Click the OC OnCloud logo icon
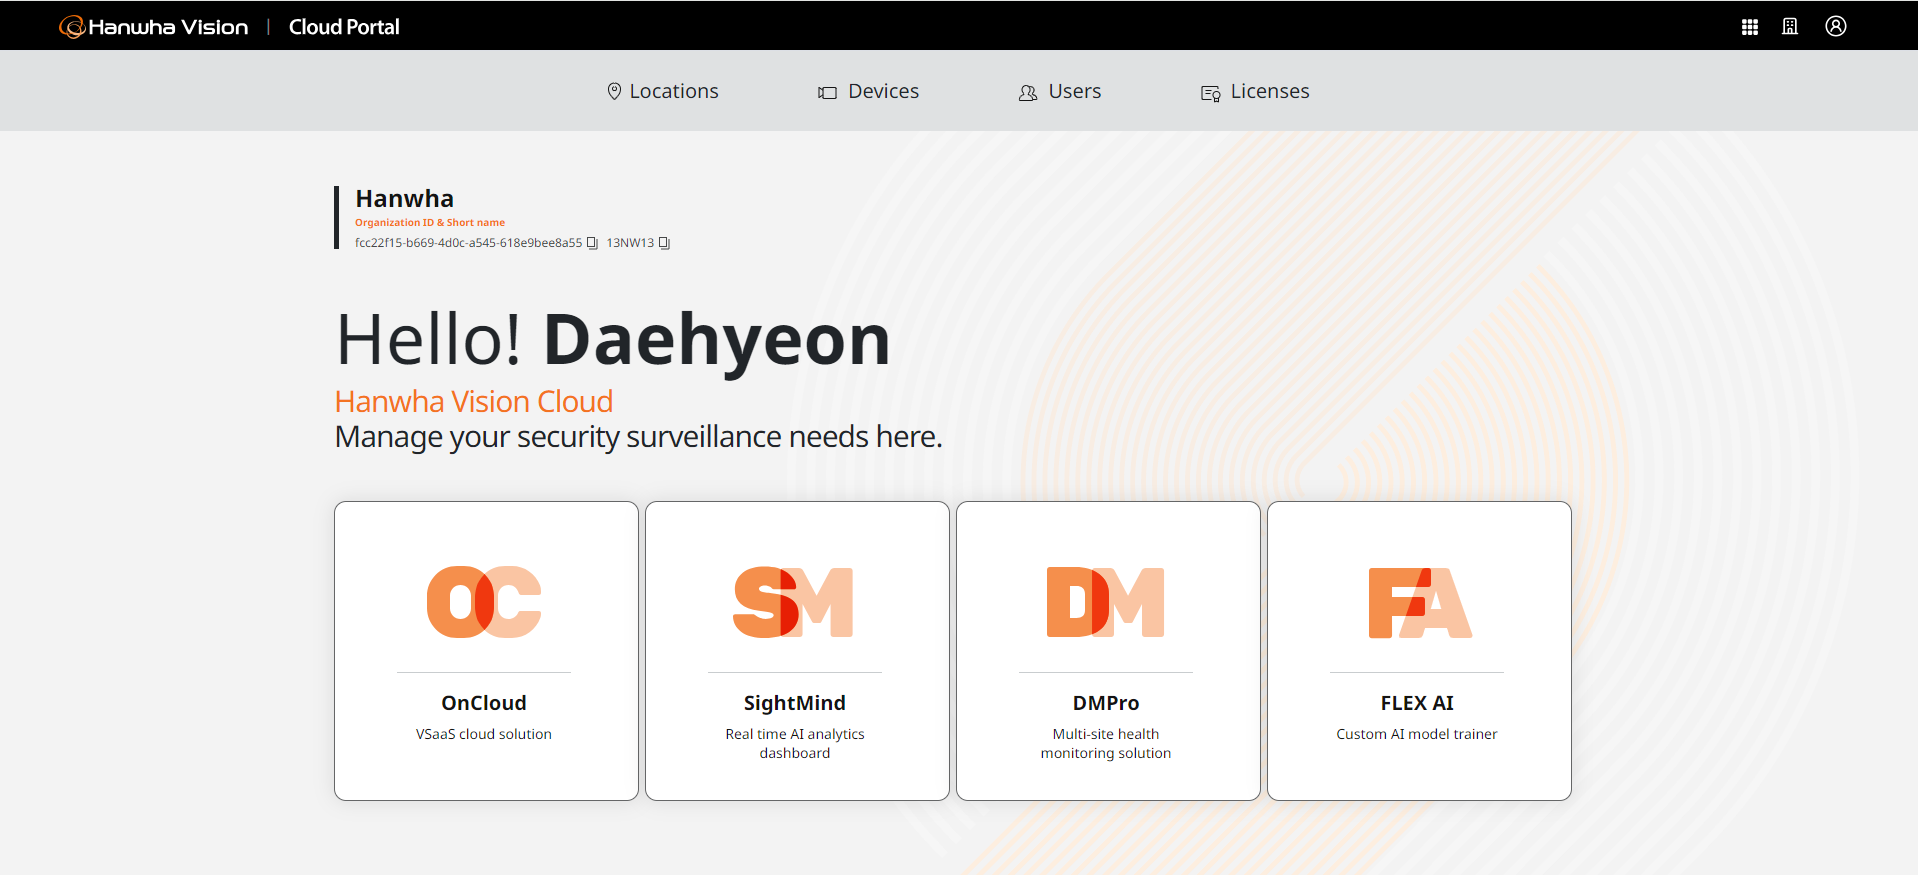1918x875 pixels. (x=484, y=602)
